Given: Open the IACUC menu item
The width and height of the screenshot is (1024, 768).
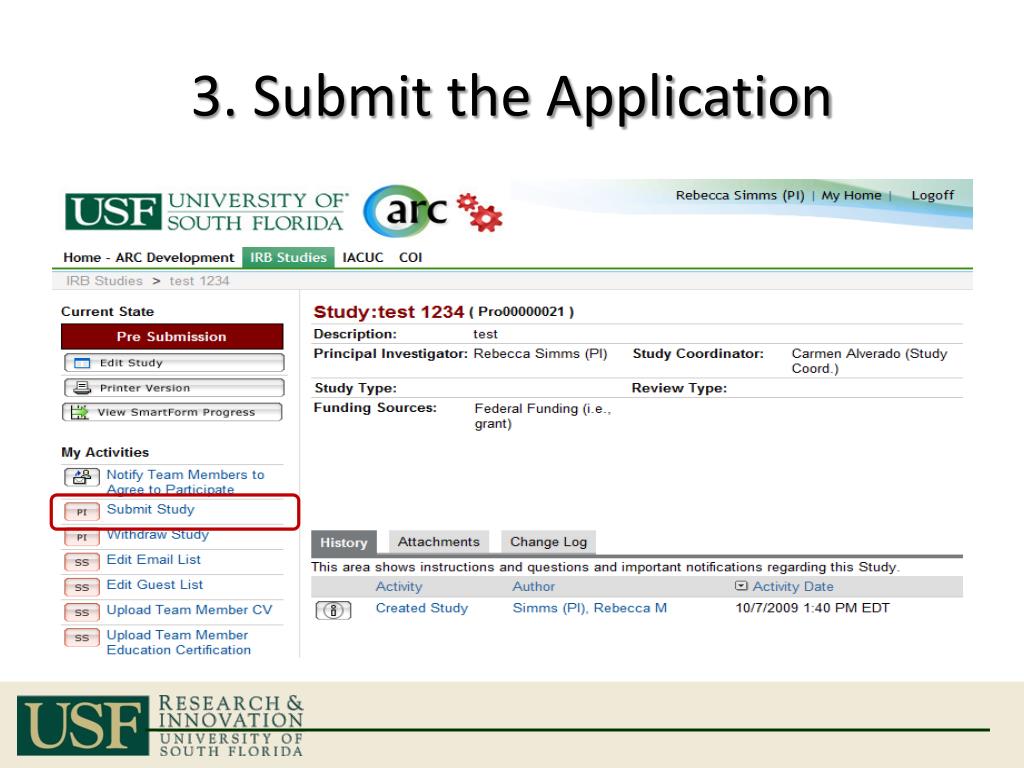Looking at the screenshot, I should pyautogui.click(x=363, y=257).
